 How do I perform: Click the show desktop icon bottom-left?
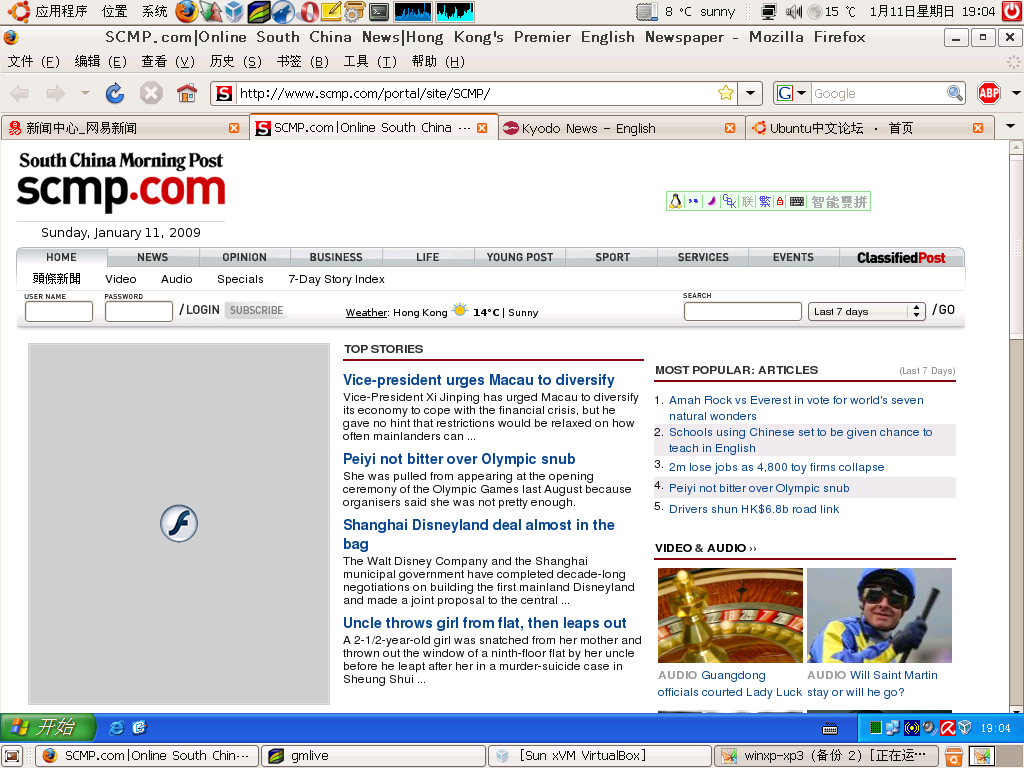coord(12,756)
